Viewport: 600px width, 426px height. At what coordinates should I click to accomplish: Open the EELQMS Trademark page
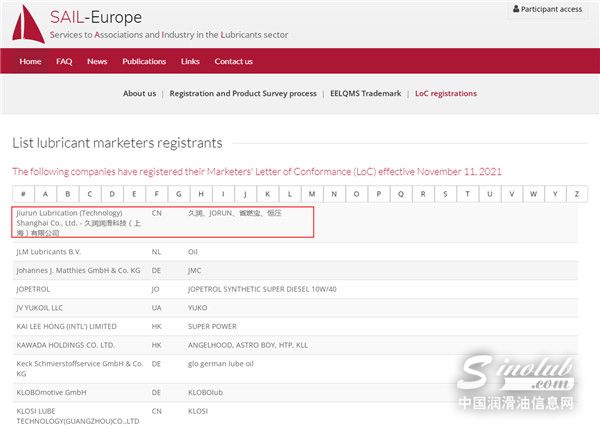(365, 94)
